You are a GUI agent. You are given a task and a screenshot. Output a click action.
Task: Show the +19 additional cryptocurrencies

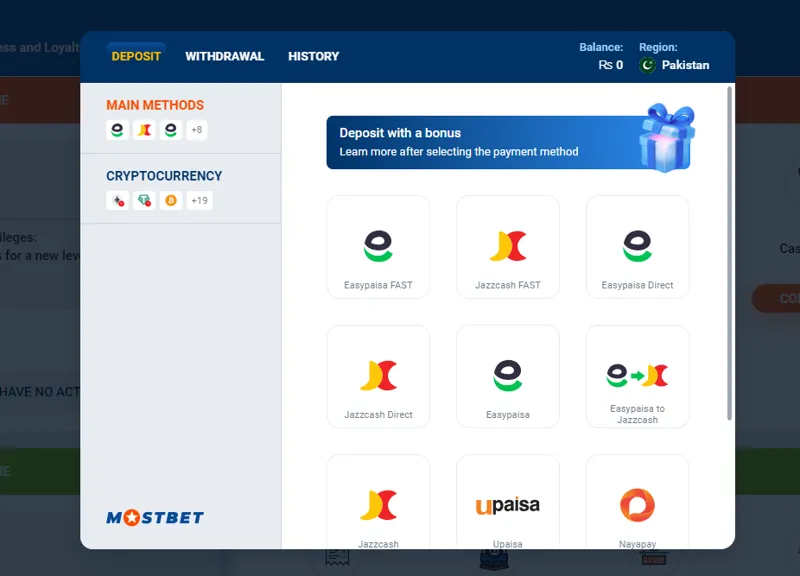point(198,200)
